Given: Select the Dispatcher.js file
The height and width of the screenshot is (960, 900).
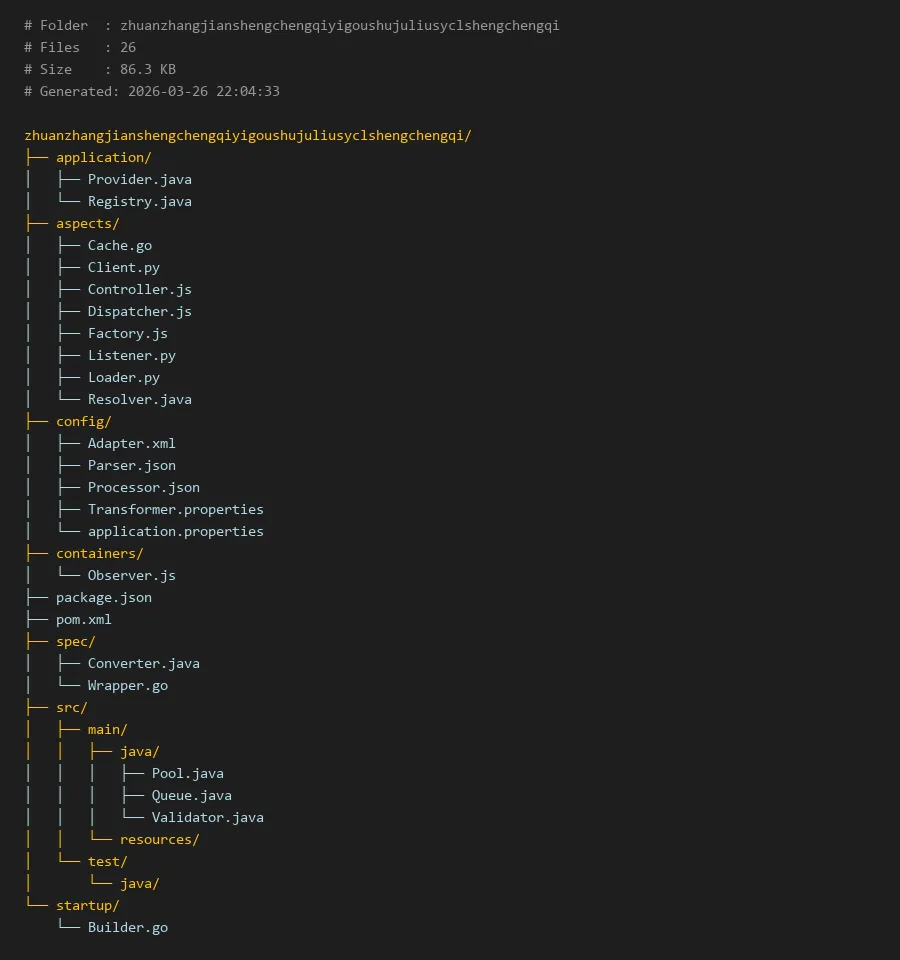Looking at the screenshot, I should point(139,311).
